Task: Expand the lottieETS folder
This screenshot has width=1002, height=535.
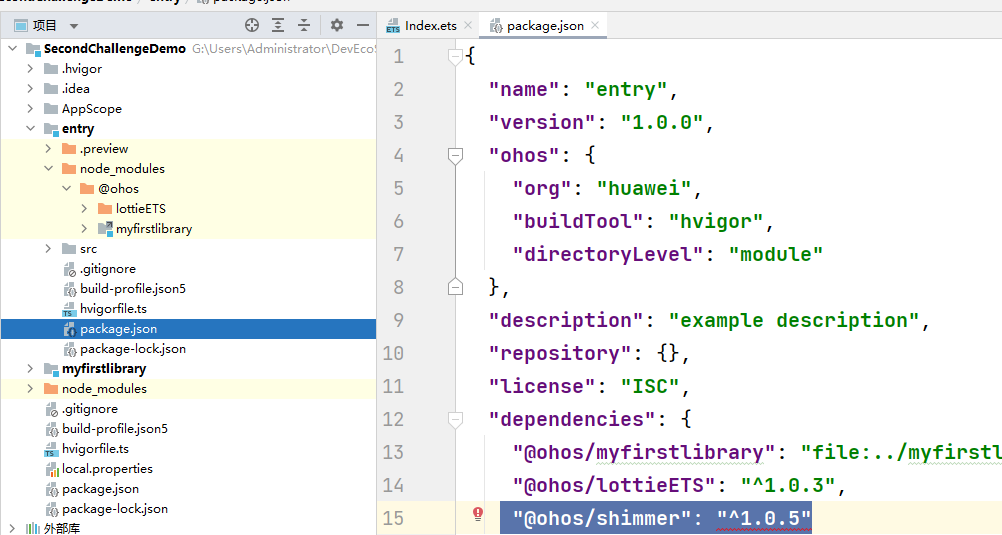Action: click(84, 208)
